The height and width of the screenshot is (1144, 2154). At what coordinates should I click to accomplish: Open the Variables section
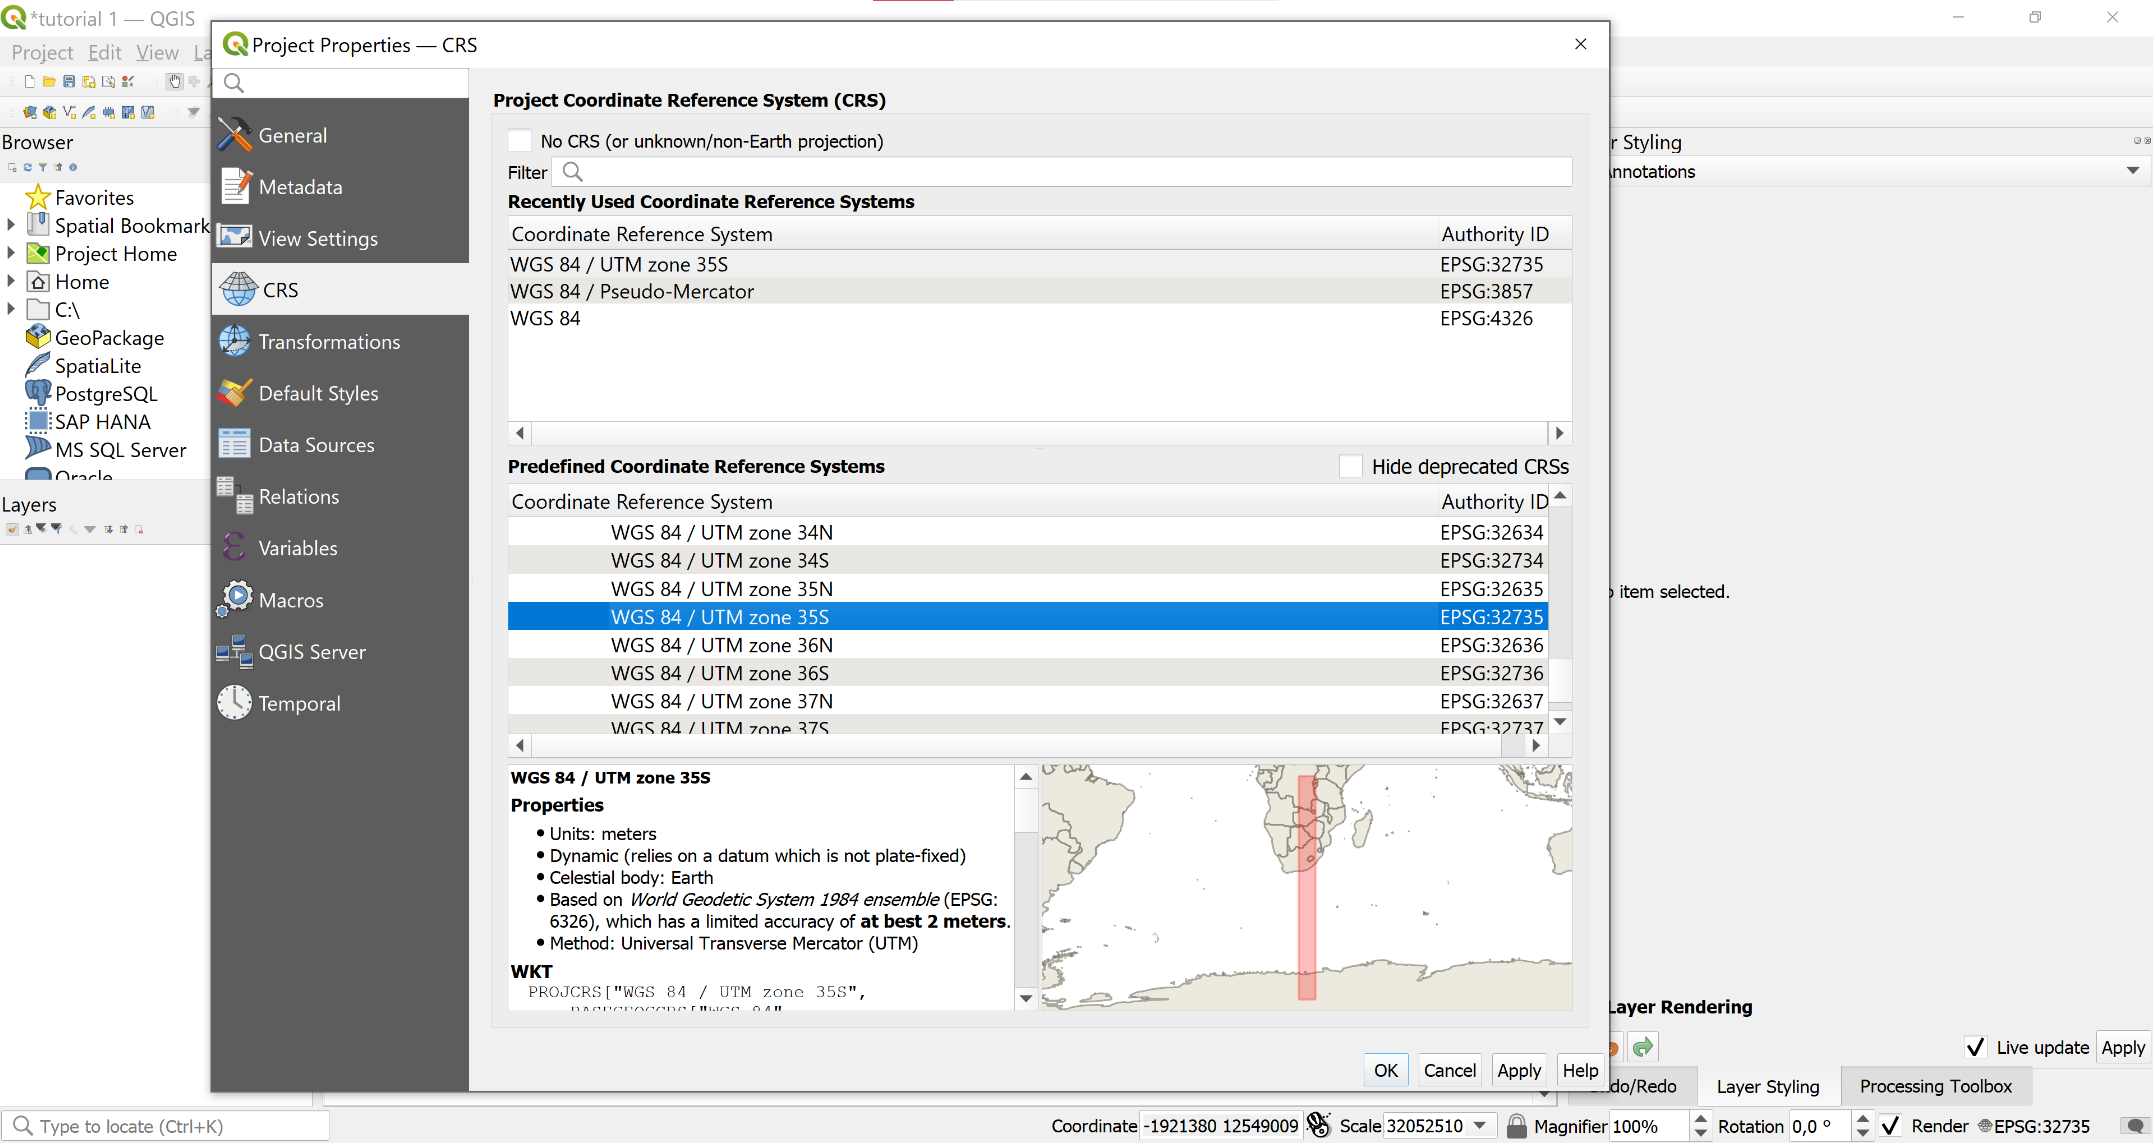(340, 548)
